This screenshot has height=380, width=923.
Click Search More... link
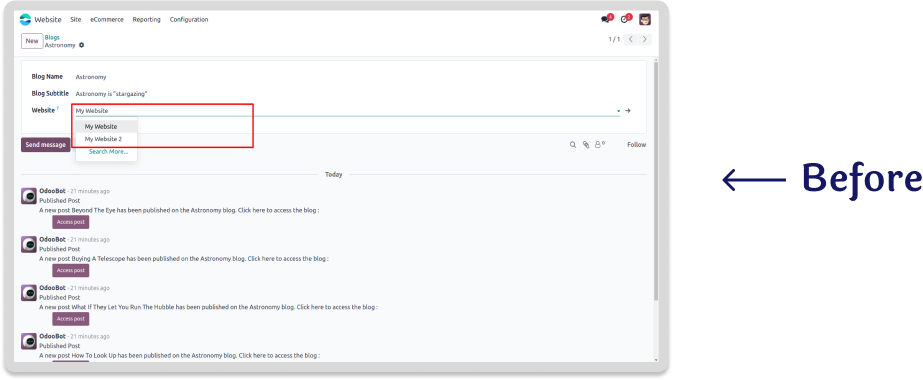108,152
